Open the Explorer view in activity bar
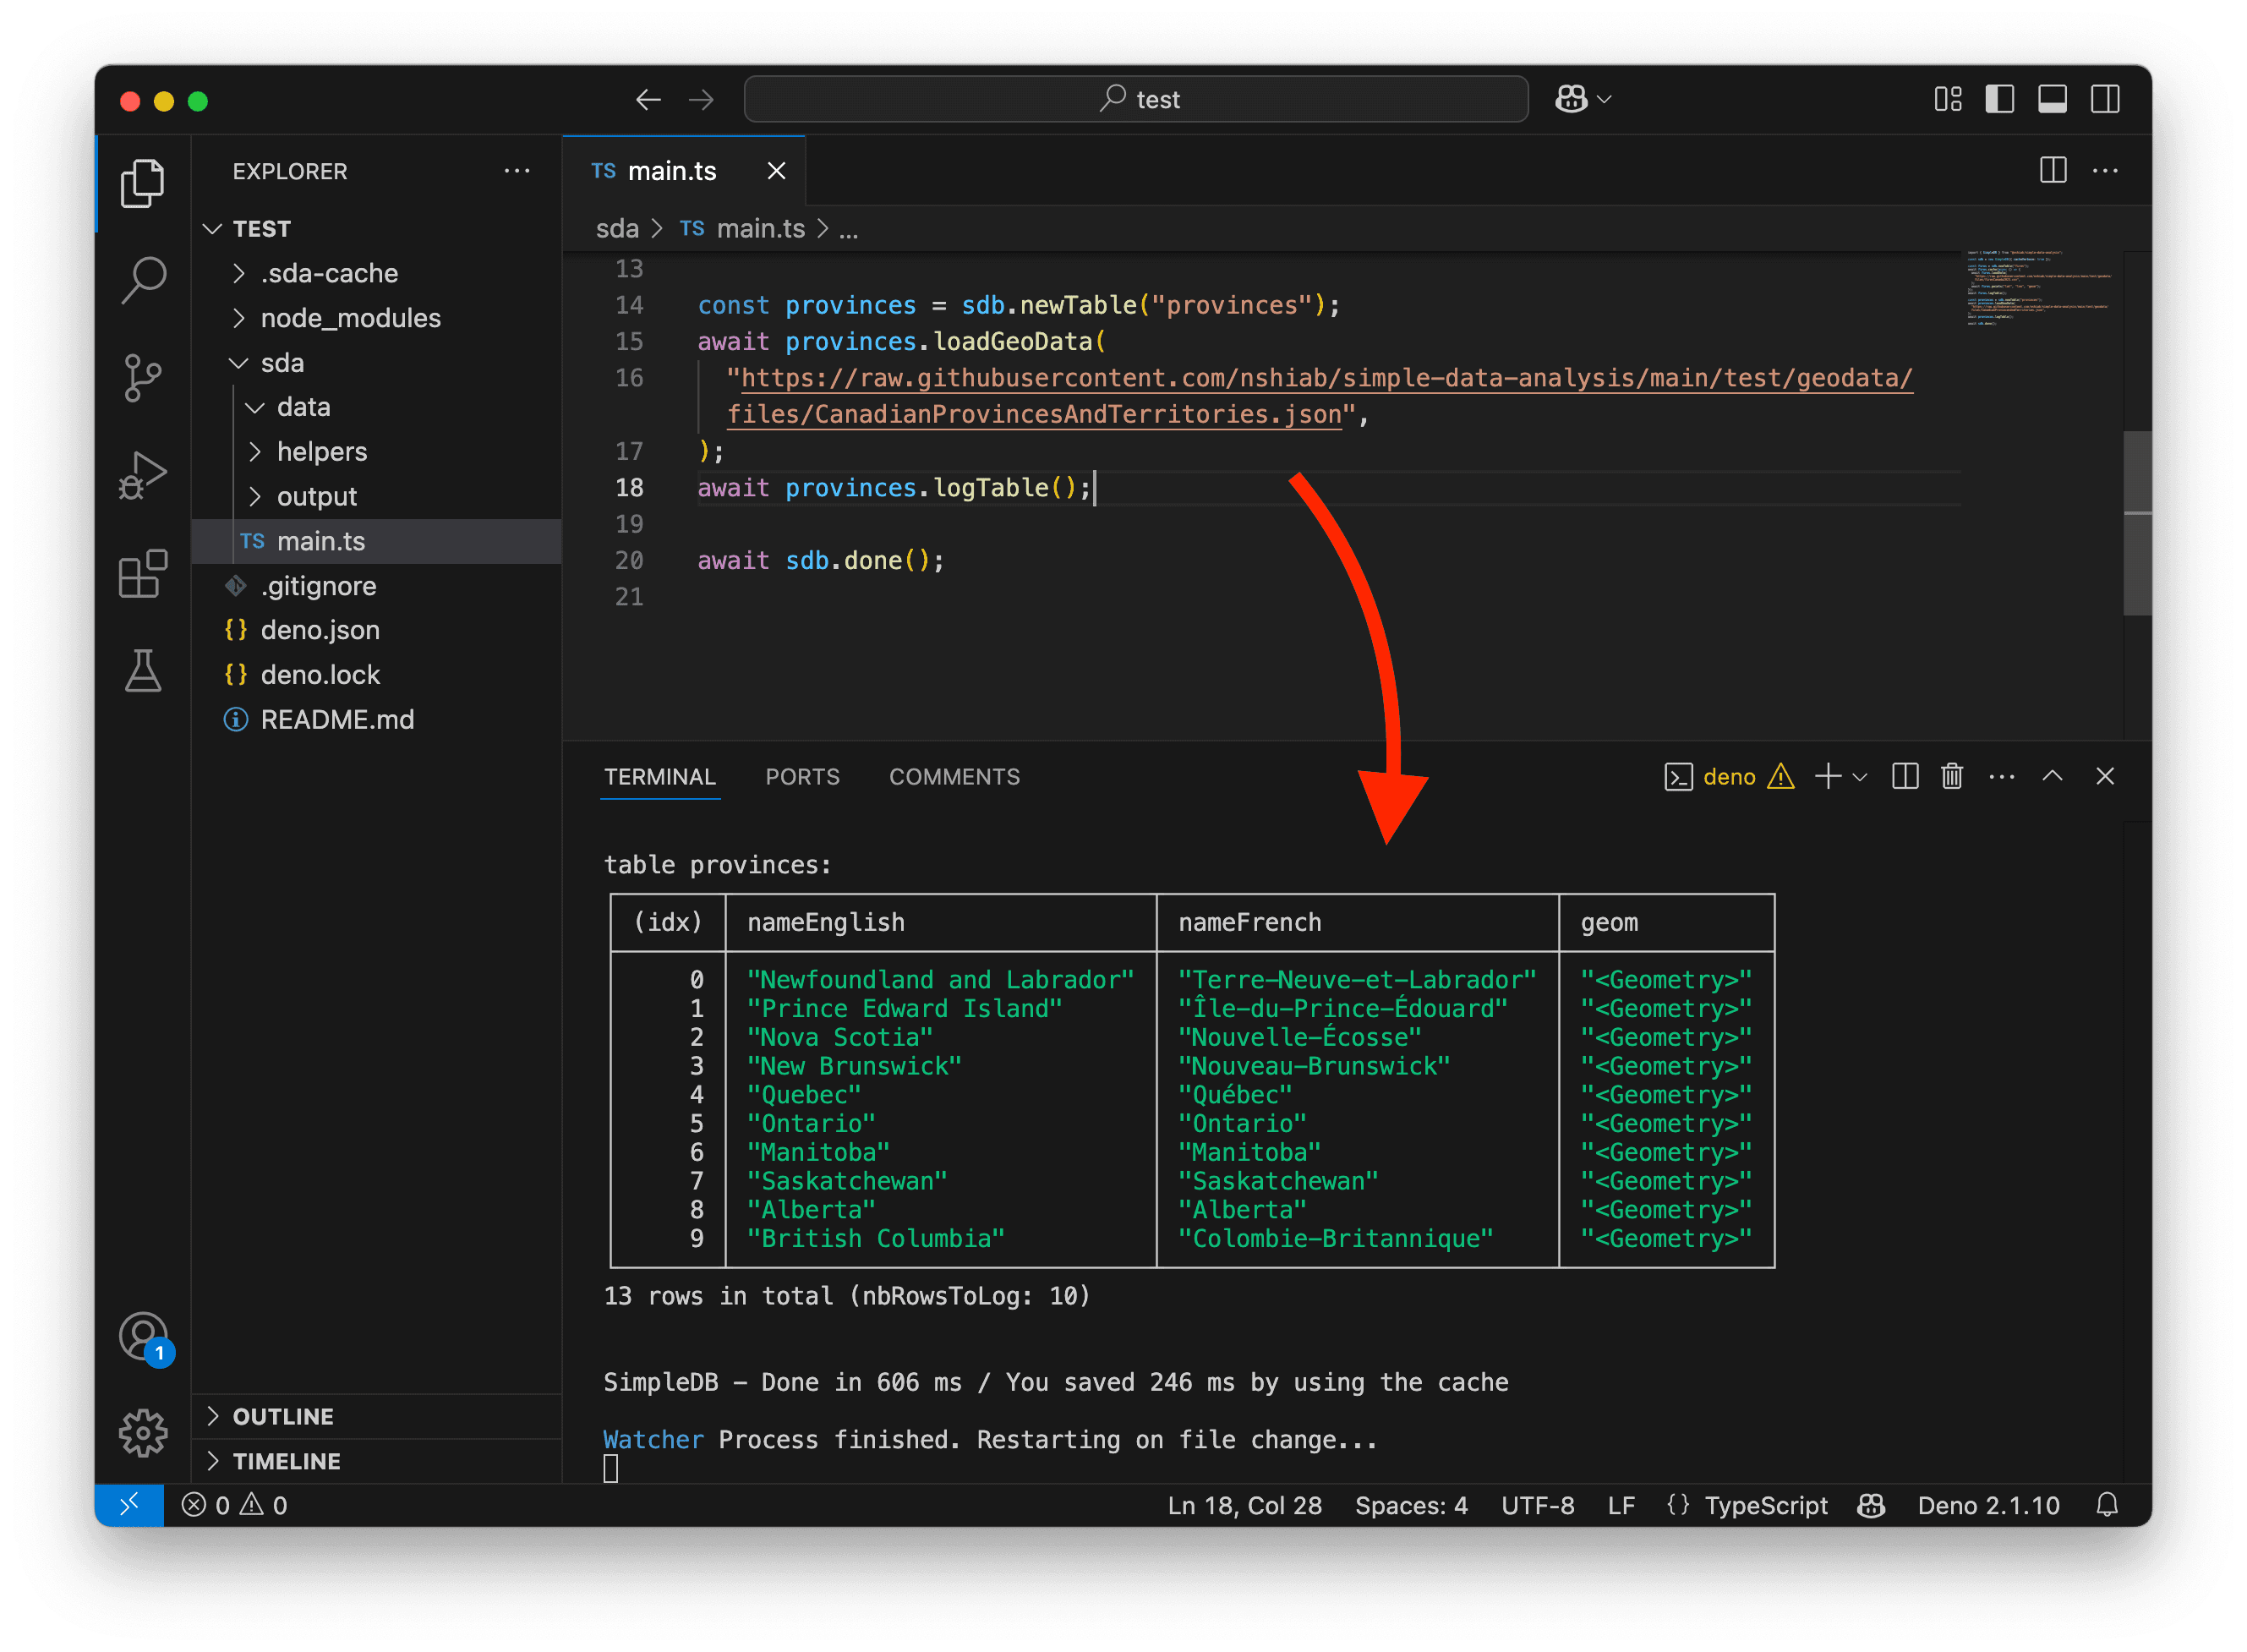Screen dimensions: 2247x1652 pos(142,183)
